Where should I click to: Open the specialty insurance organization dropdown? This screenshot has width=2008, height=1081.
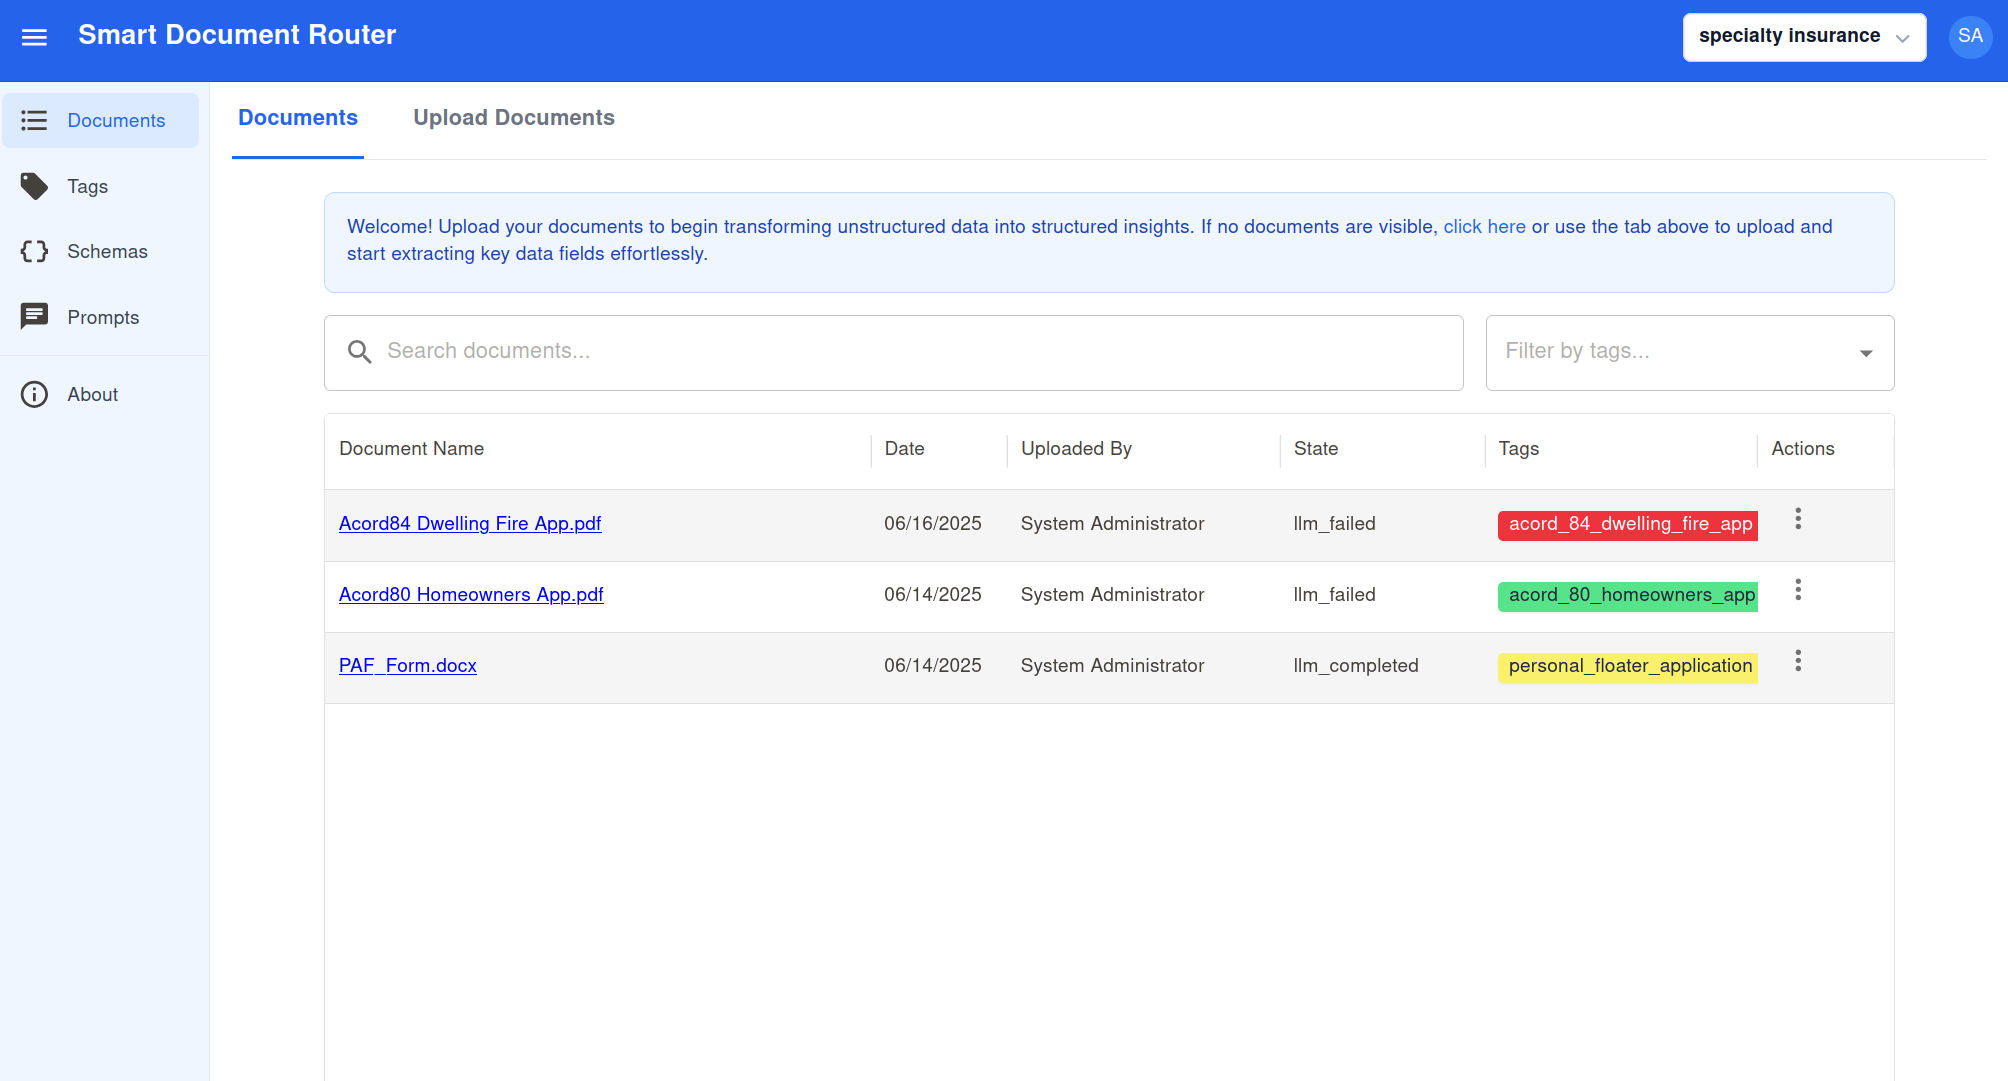click(1803, 37)
